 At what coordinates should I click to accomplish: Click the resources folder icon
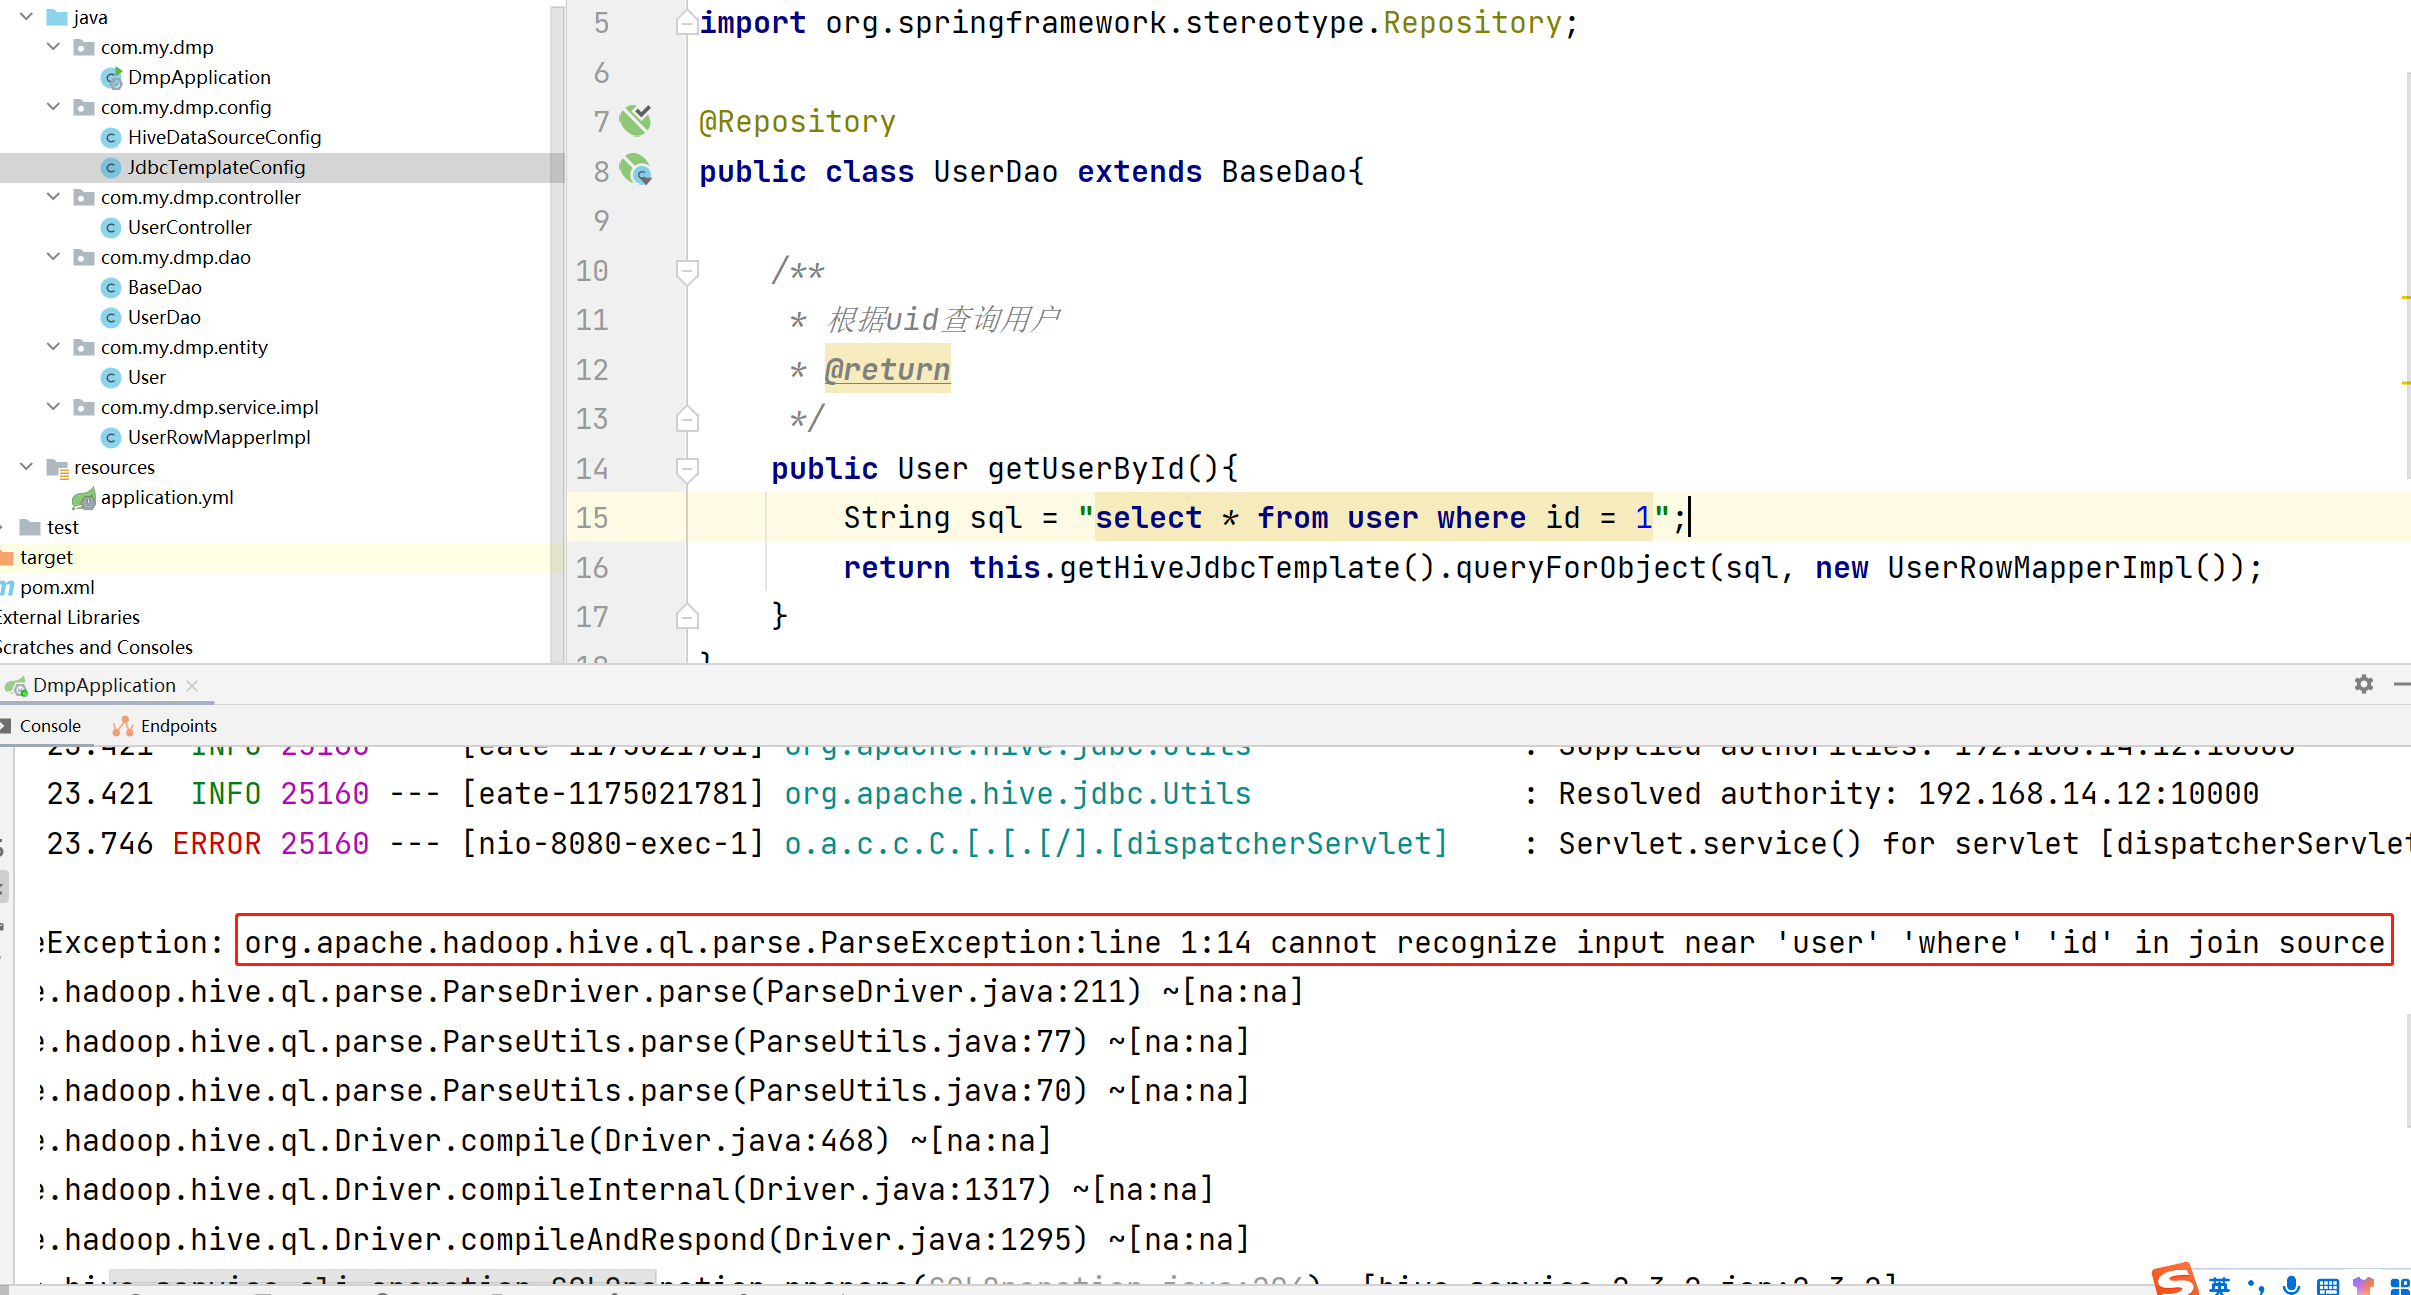[58, 468]
